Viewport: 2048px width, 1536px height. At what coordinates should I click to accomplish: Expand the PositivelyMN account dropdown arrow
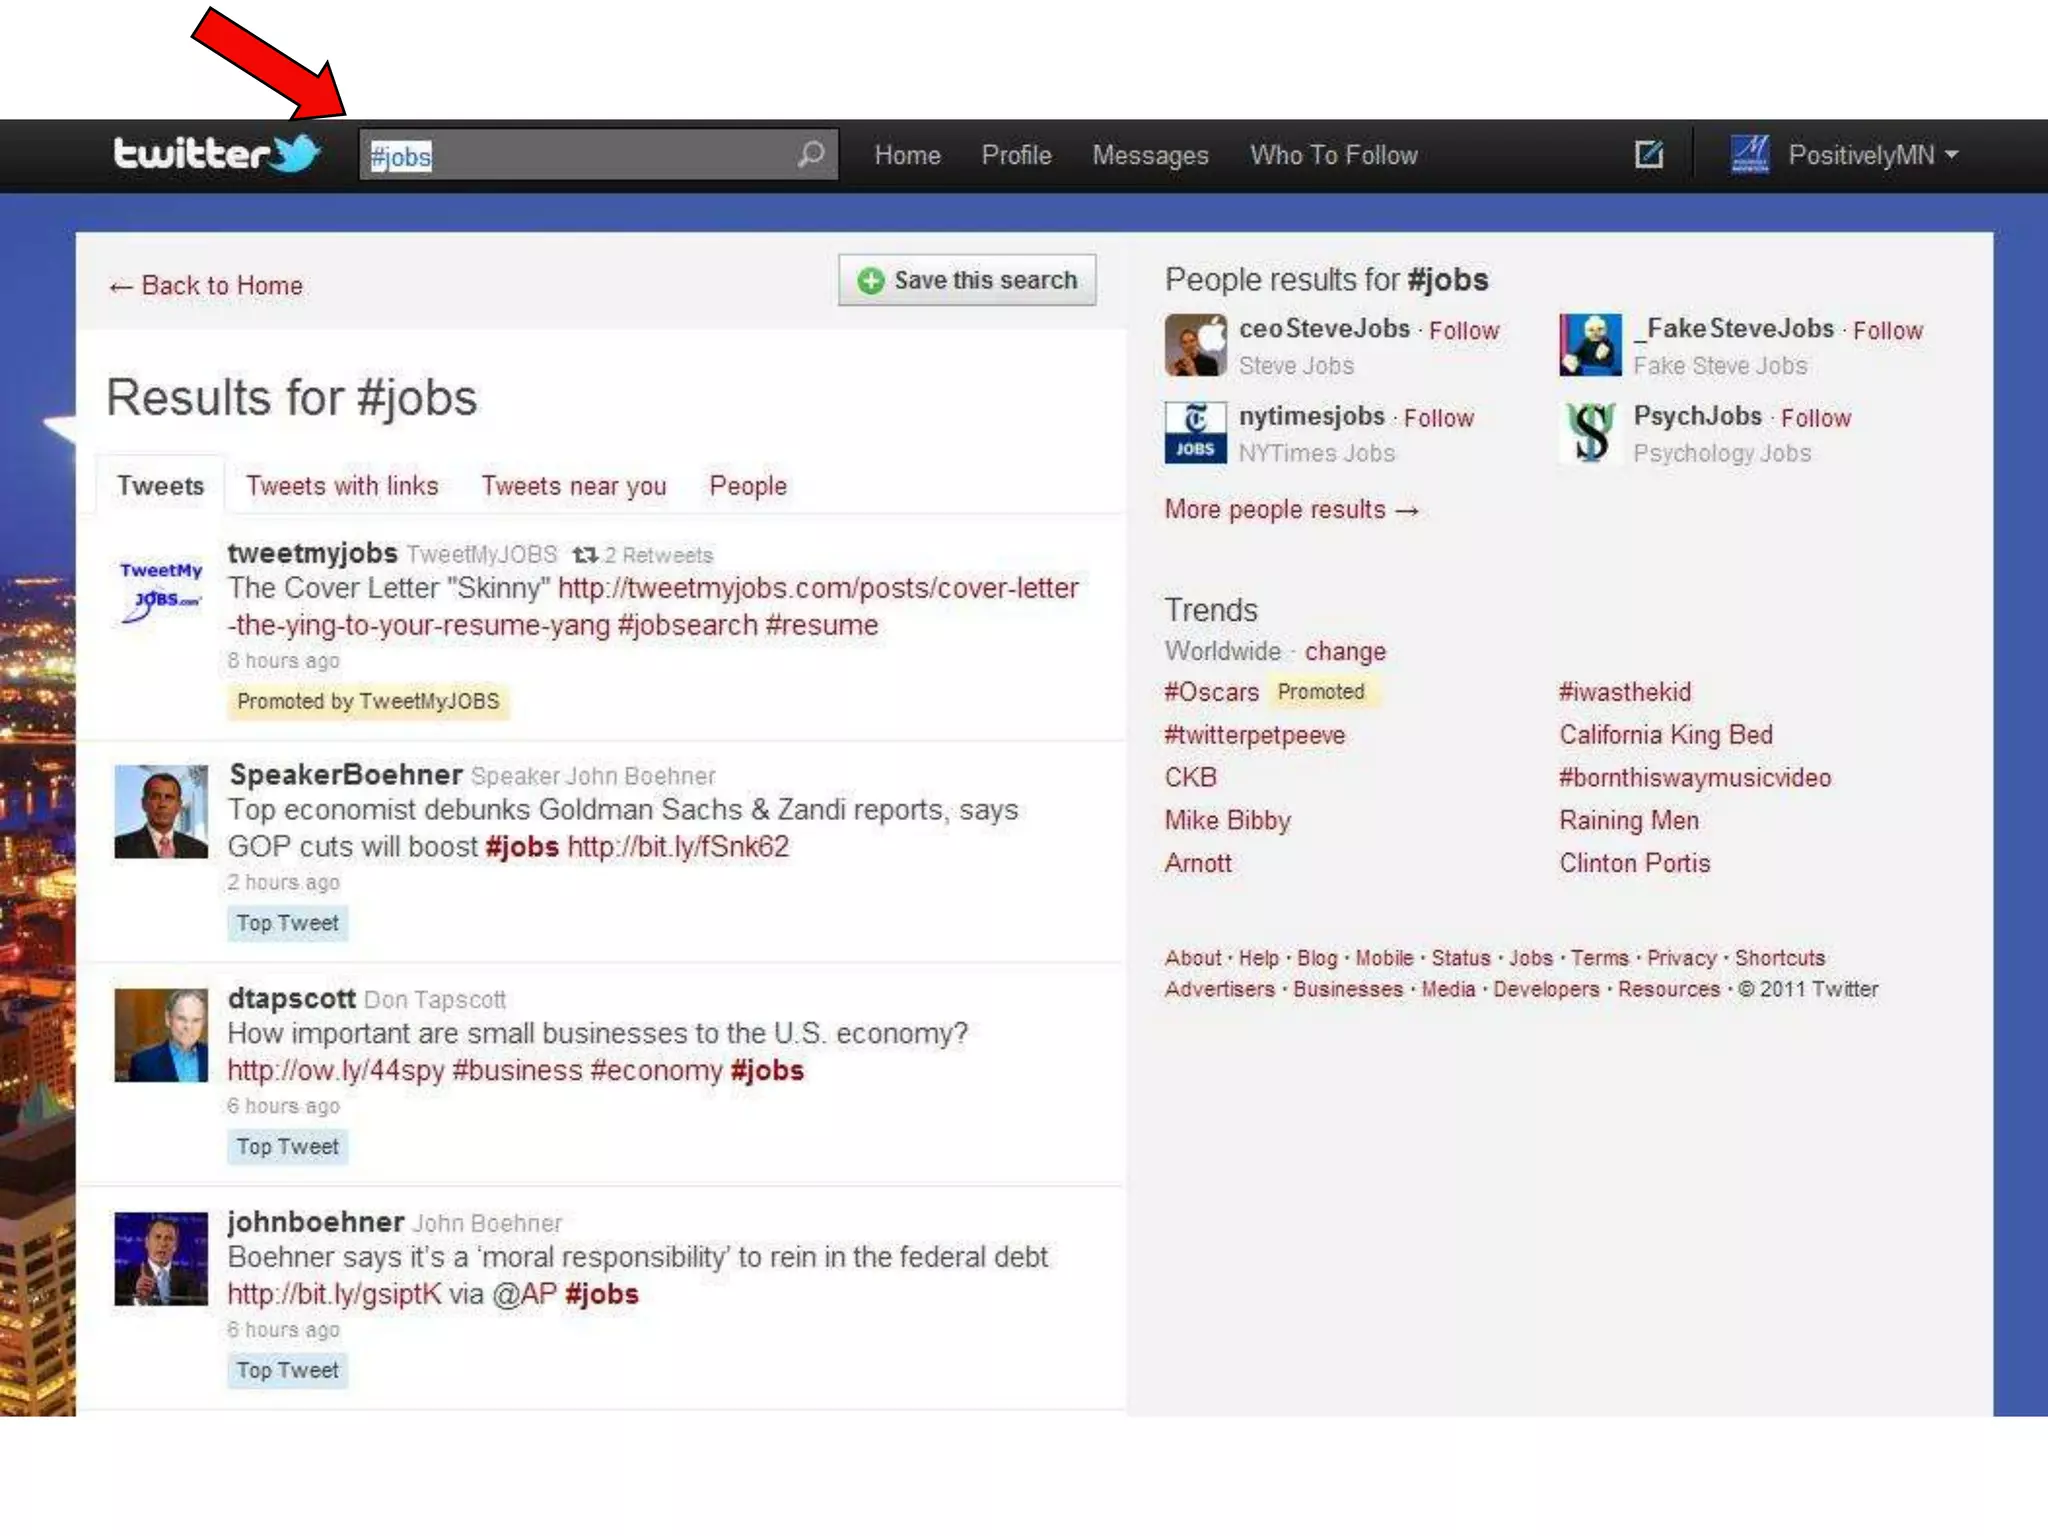[x=1952, y=155]
